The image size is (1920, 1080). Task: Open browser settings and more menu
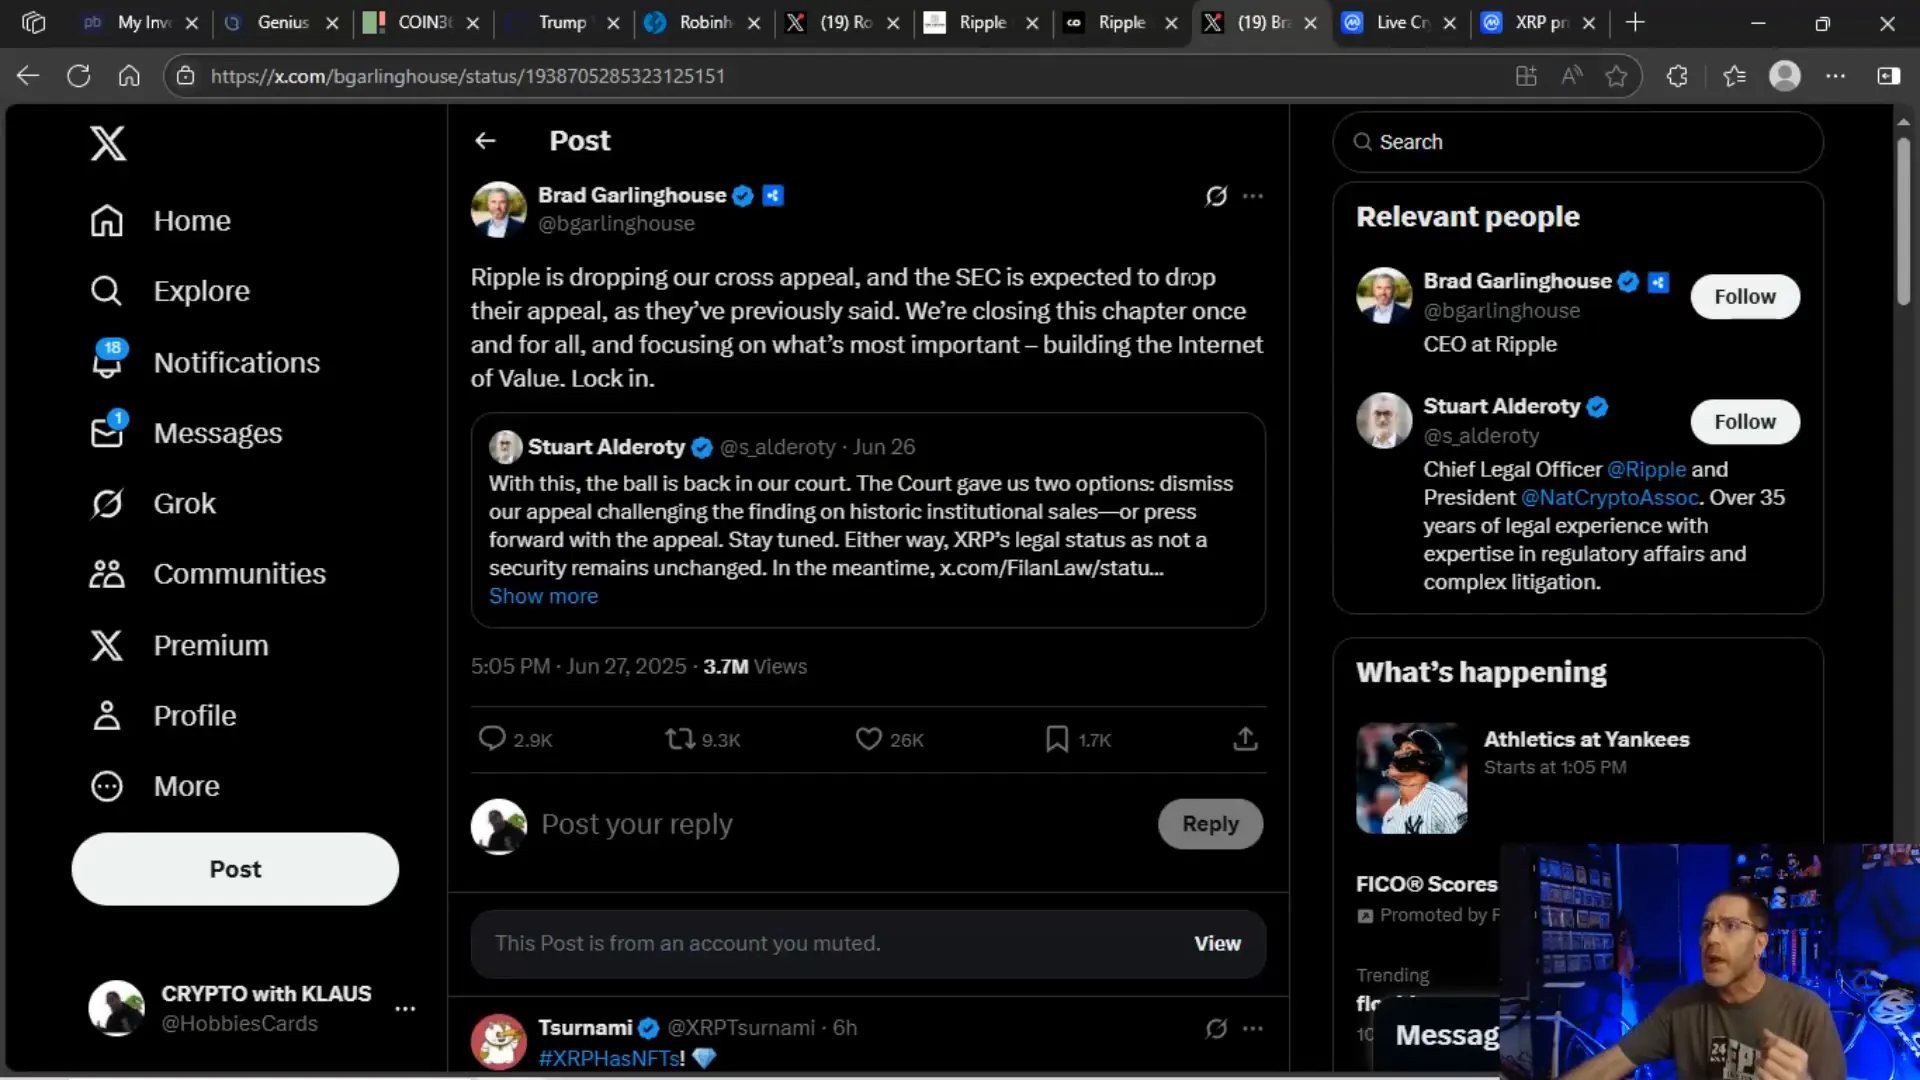[1836, 76]
